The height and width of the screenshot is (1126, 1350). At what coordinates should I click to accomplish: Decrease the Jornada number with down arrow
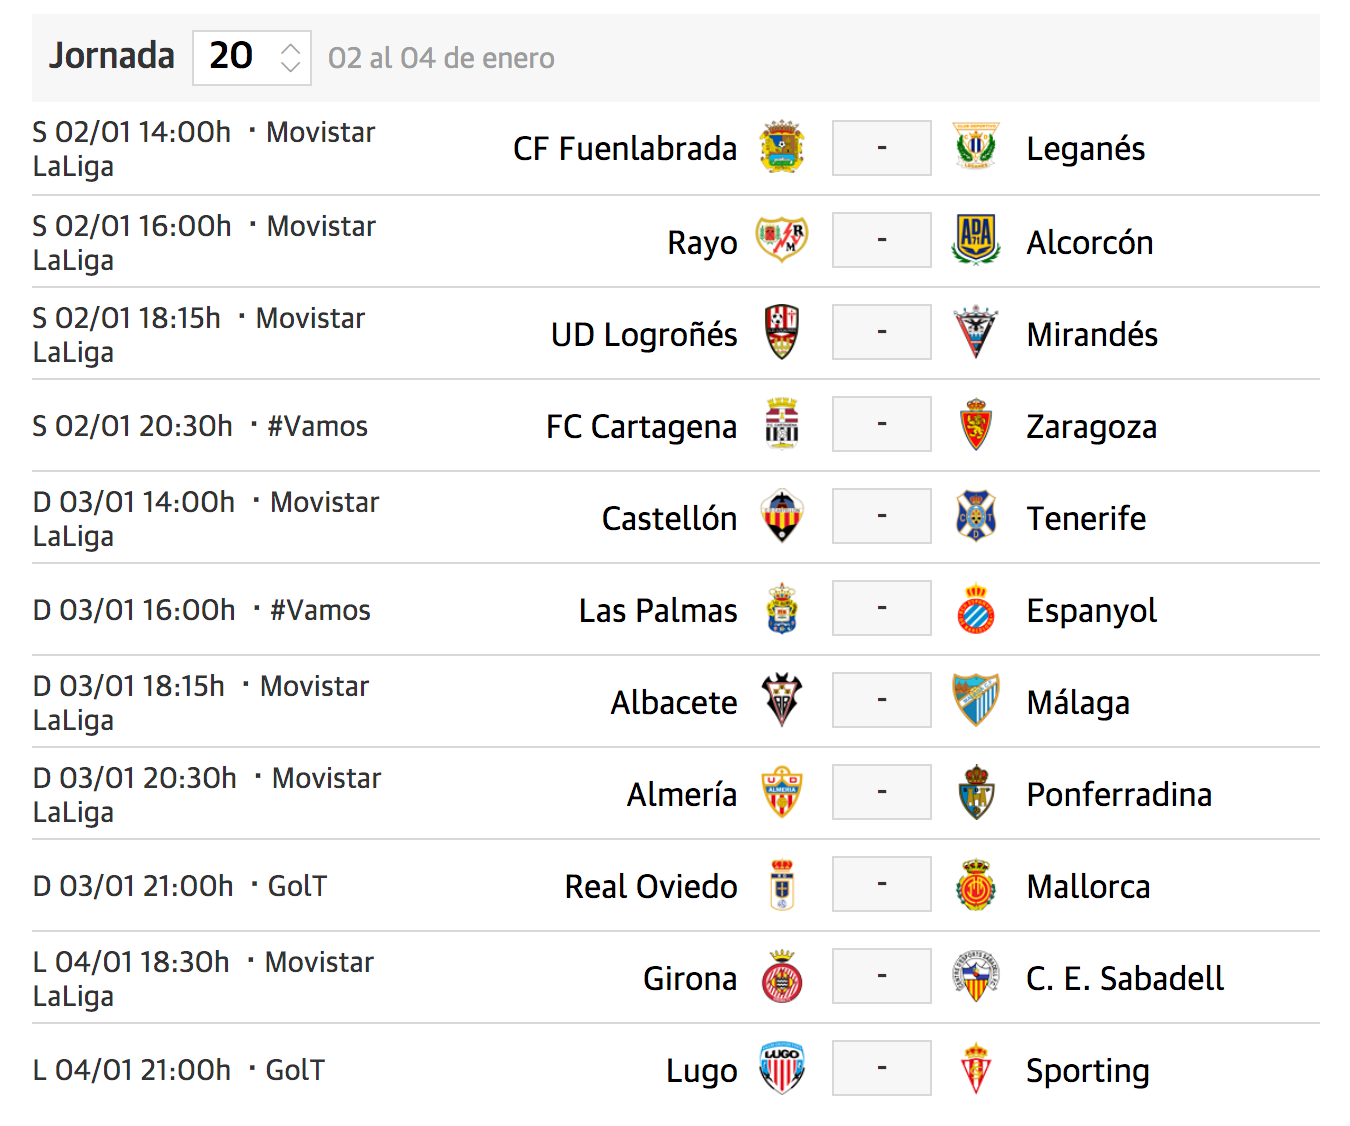(x=290, y=66)
